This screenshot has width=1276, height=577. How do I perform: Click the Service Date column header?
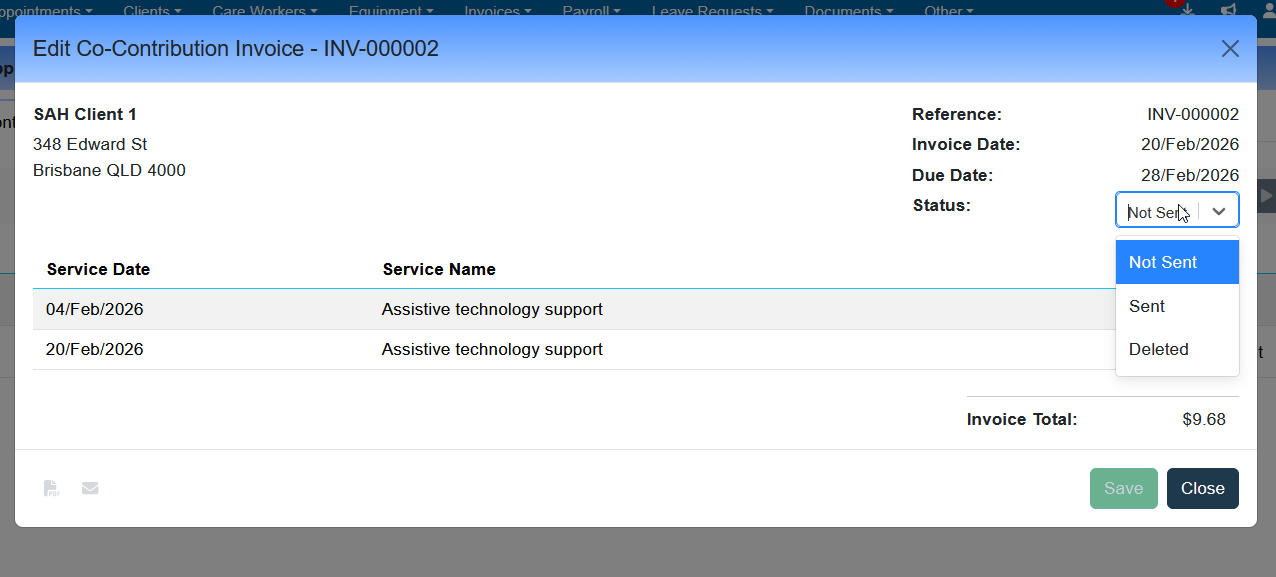[98, 269]
